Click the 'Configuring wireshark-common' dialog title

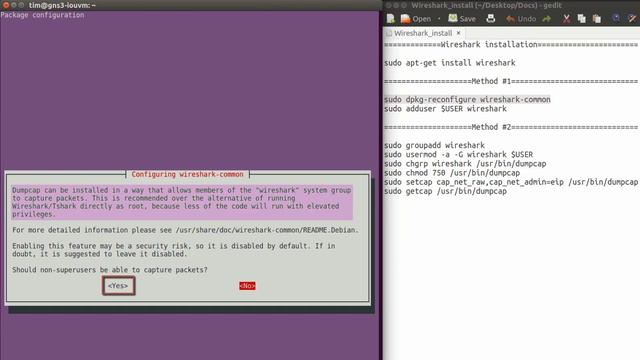pos(187,174)
